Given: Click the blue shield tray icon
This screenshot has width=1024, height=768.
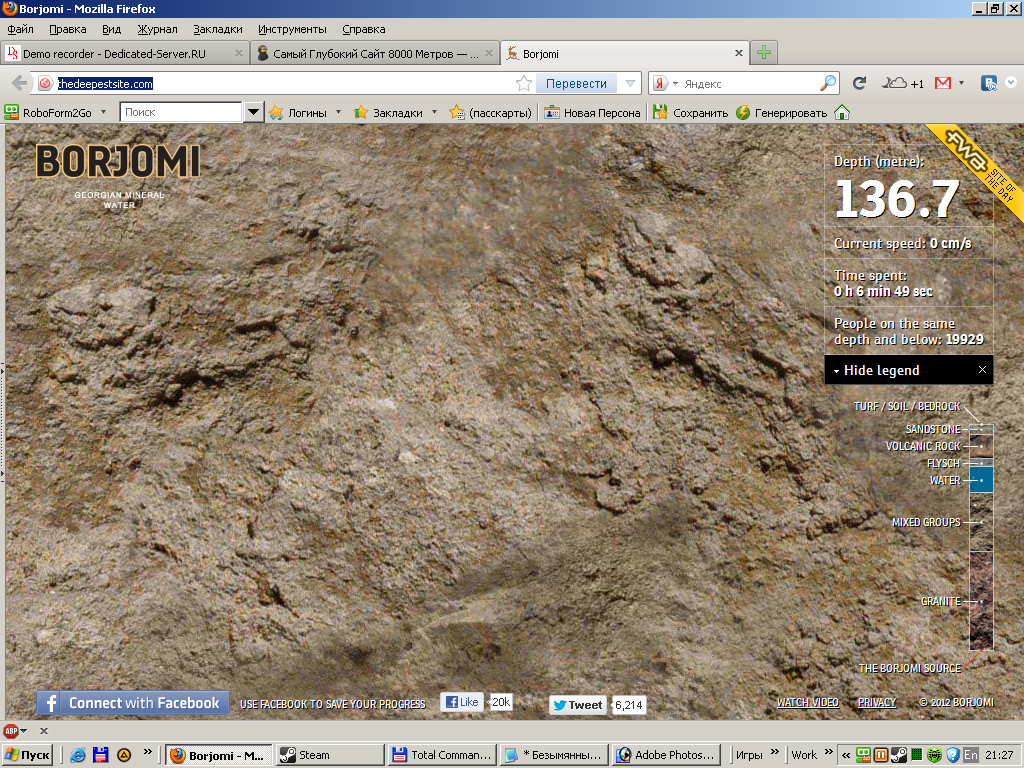Looking at the screenshot, I should pyautogui.click(x=953, y=755).
